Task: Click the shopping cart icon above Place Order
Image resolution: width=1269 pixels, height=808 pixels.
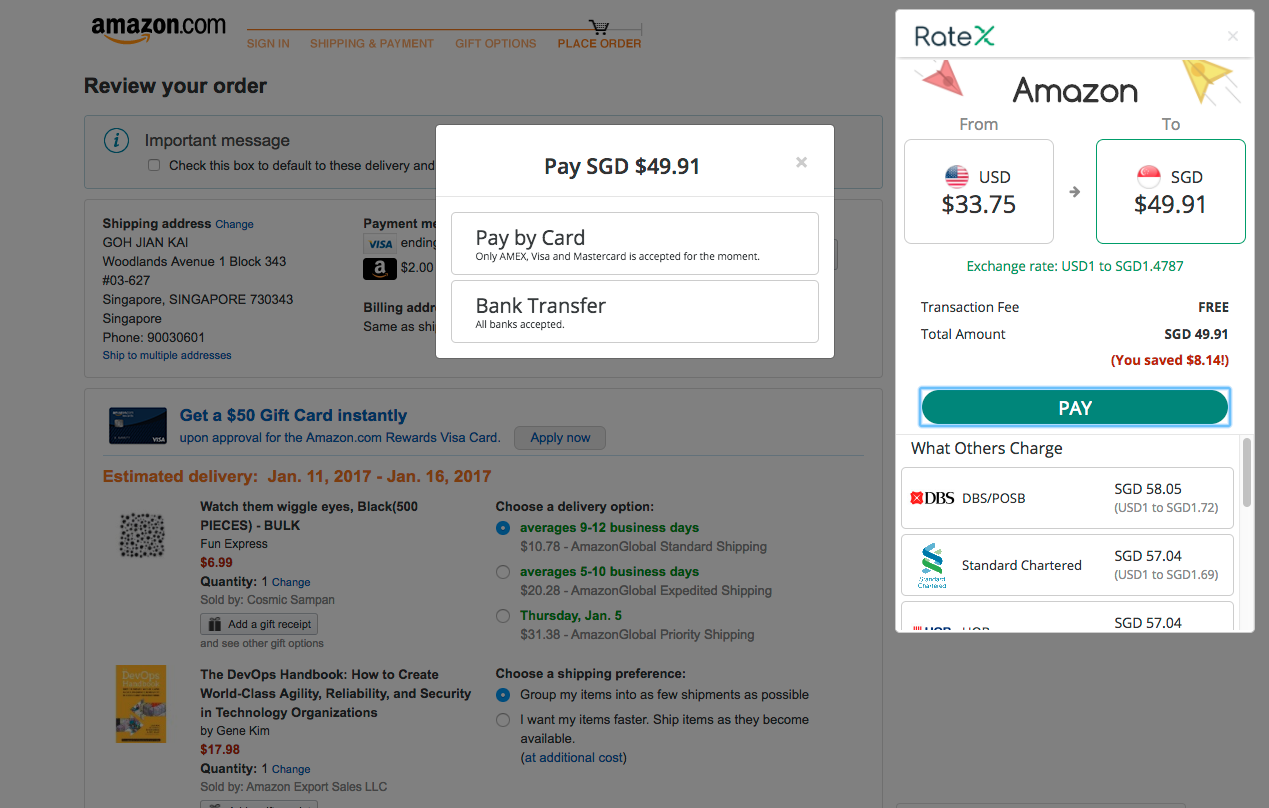Action: pyautogui.click(x=599, y=26)
